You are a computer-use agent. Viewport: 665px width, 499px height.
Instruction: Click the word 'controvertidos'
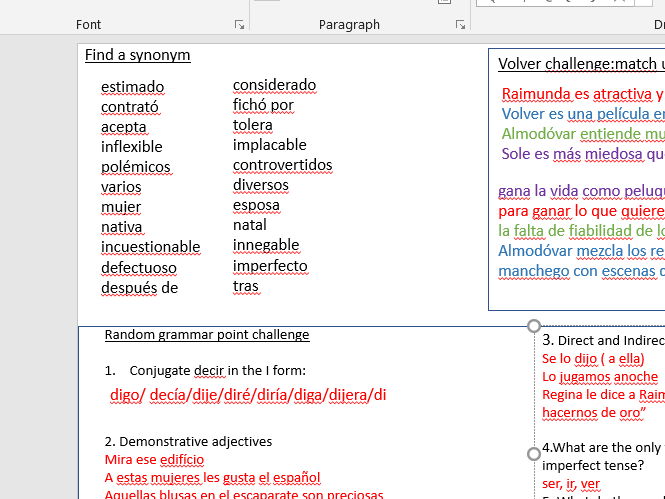point(282,165)
